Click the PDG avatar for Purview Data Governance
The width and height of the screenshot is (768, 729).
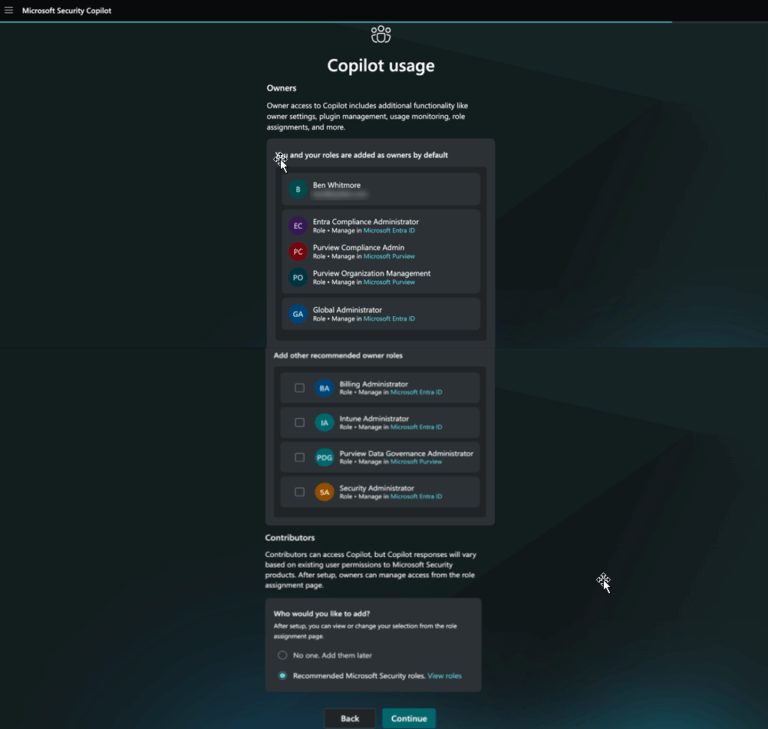[324, 458]
